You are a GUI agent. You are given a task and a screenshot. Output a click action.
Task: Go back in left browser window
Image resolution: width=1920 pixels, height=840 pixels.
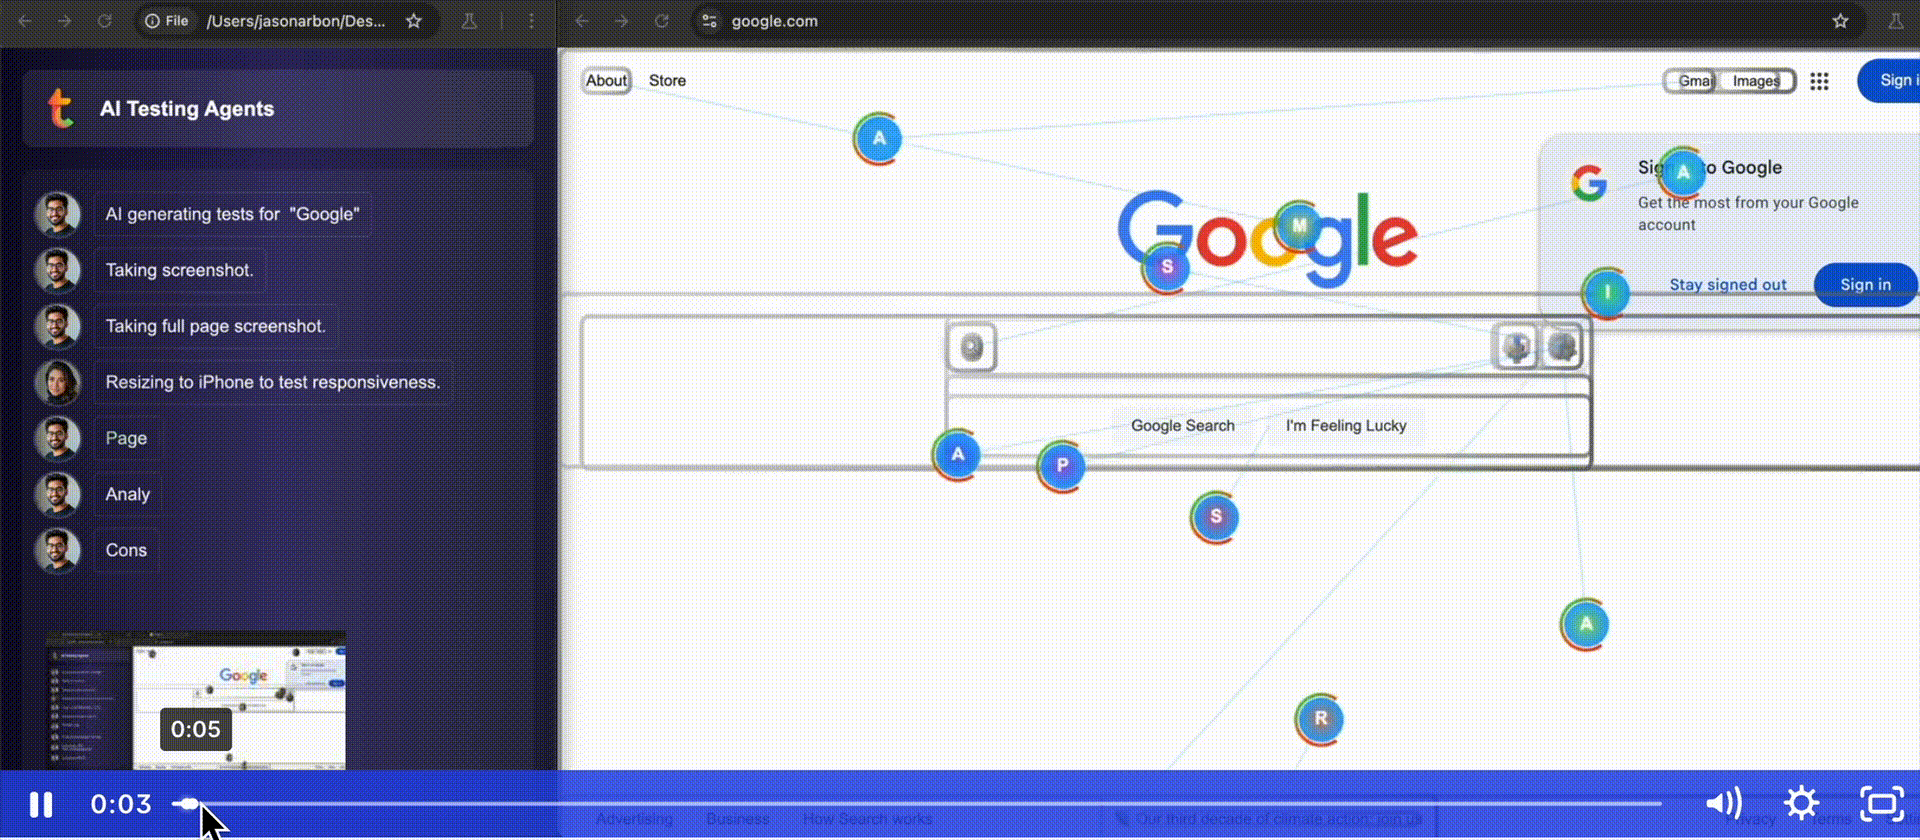[25, 21]
